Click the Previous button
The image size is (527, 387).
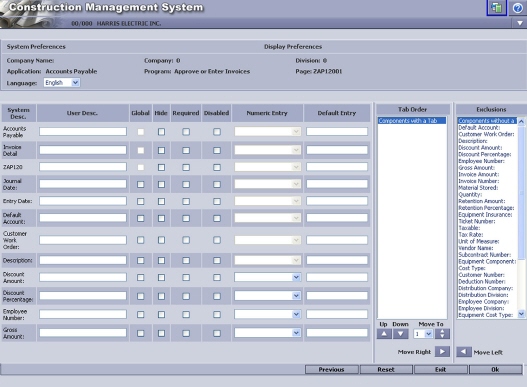332,370
